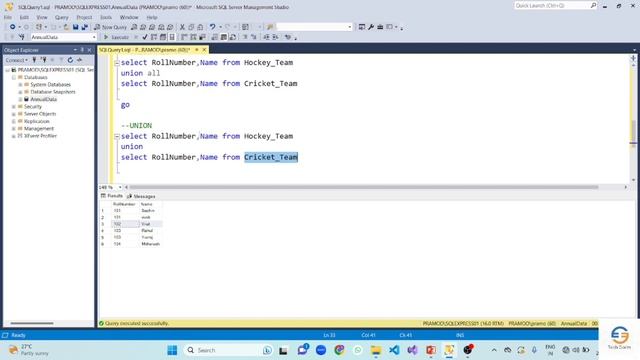Viewport: 640px width, 360px height.
Task: Open Visual Studio Code from taskbar
Action: pyautogui.click(x=394, y=350)
